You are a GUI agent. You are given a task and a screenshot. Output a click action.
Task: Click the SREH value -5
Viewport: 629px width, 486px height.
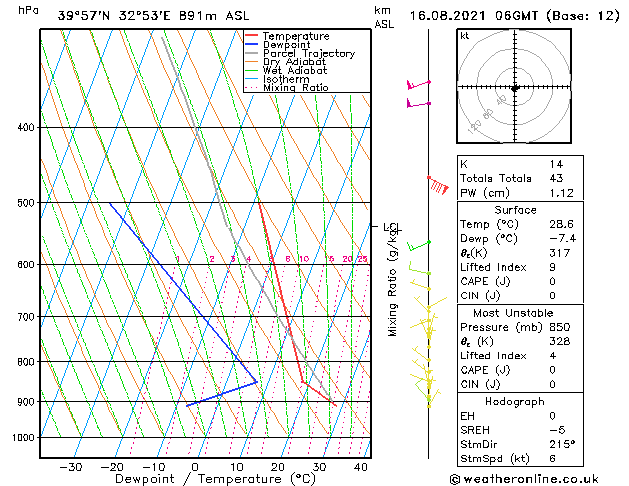557,430
